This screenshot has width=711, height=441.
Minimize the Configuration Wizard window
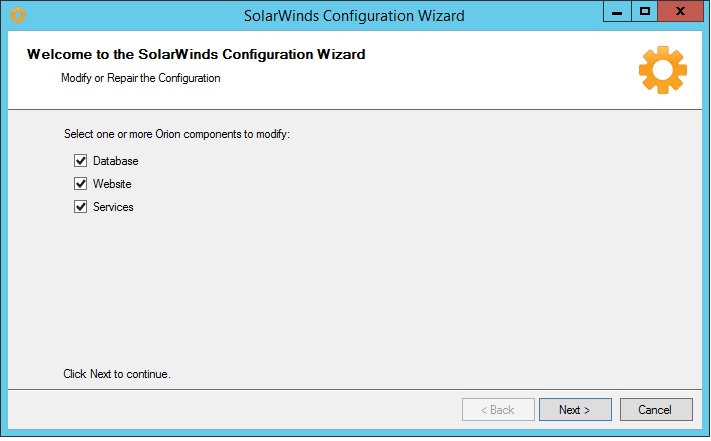tap(618, 12)
